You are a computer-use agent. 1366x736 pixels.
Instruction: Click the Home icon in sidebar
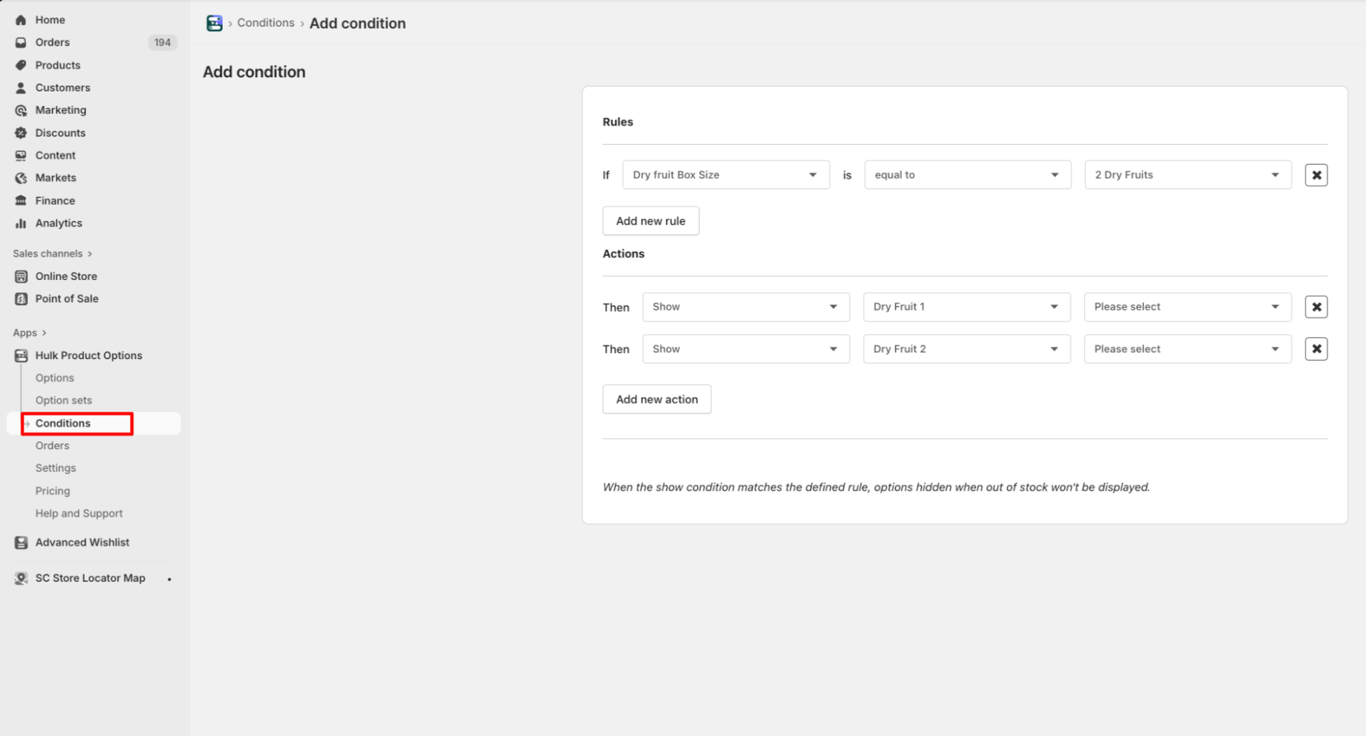pos(21,20)
